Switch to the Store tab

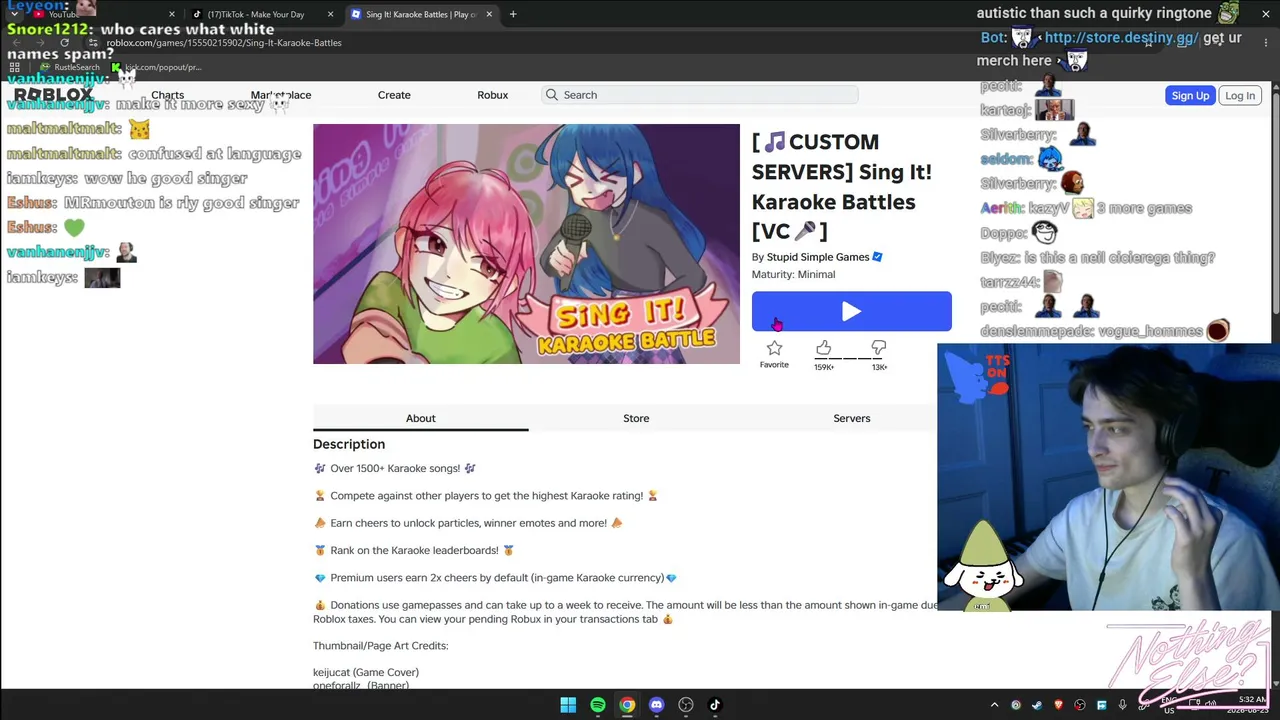click(x=636, y=418)
